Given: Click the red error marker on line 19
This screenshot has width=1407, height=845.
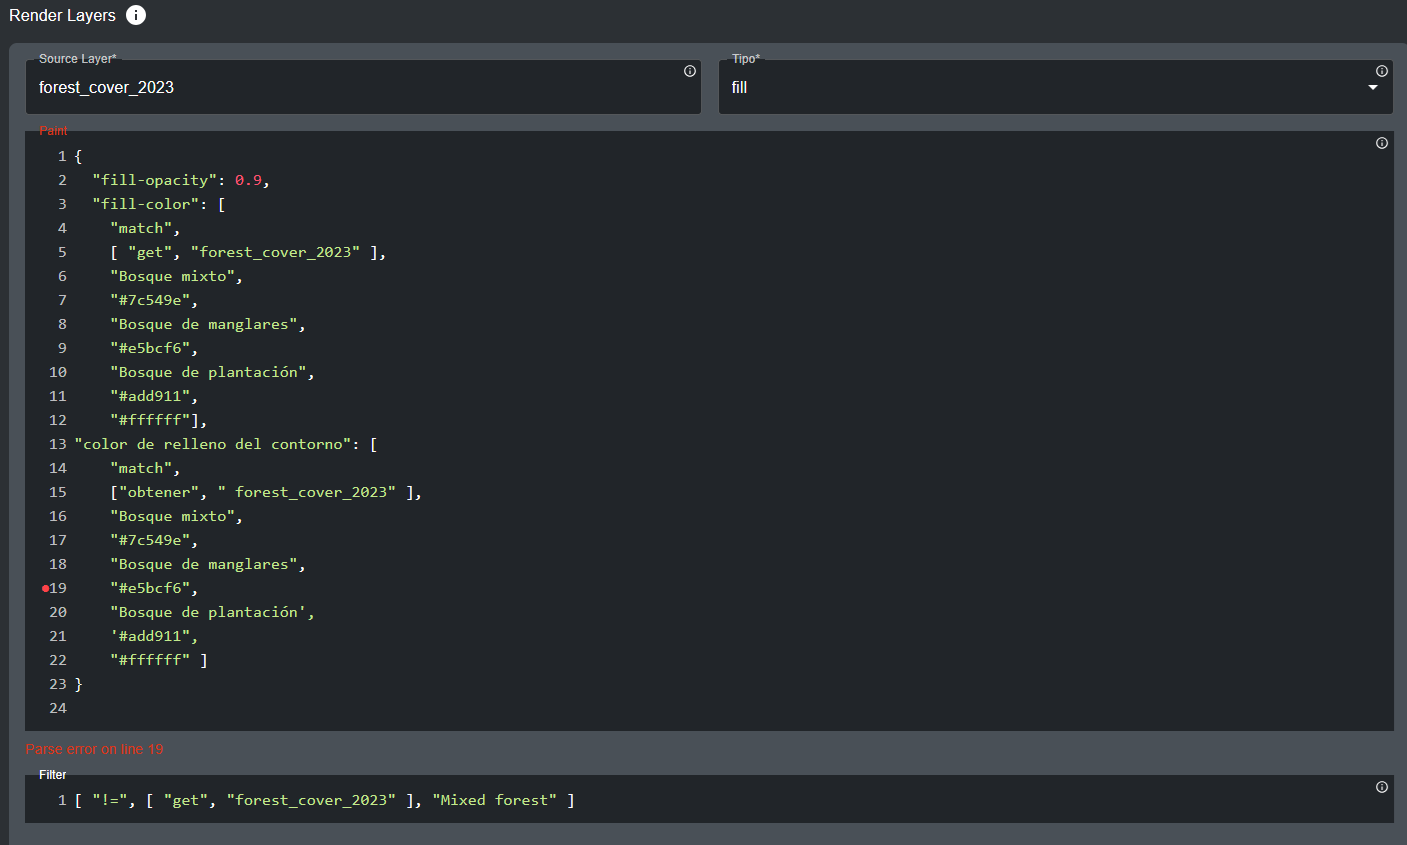Looking at the screenshot, I should [45, 589].
